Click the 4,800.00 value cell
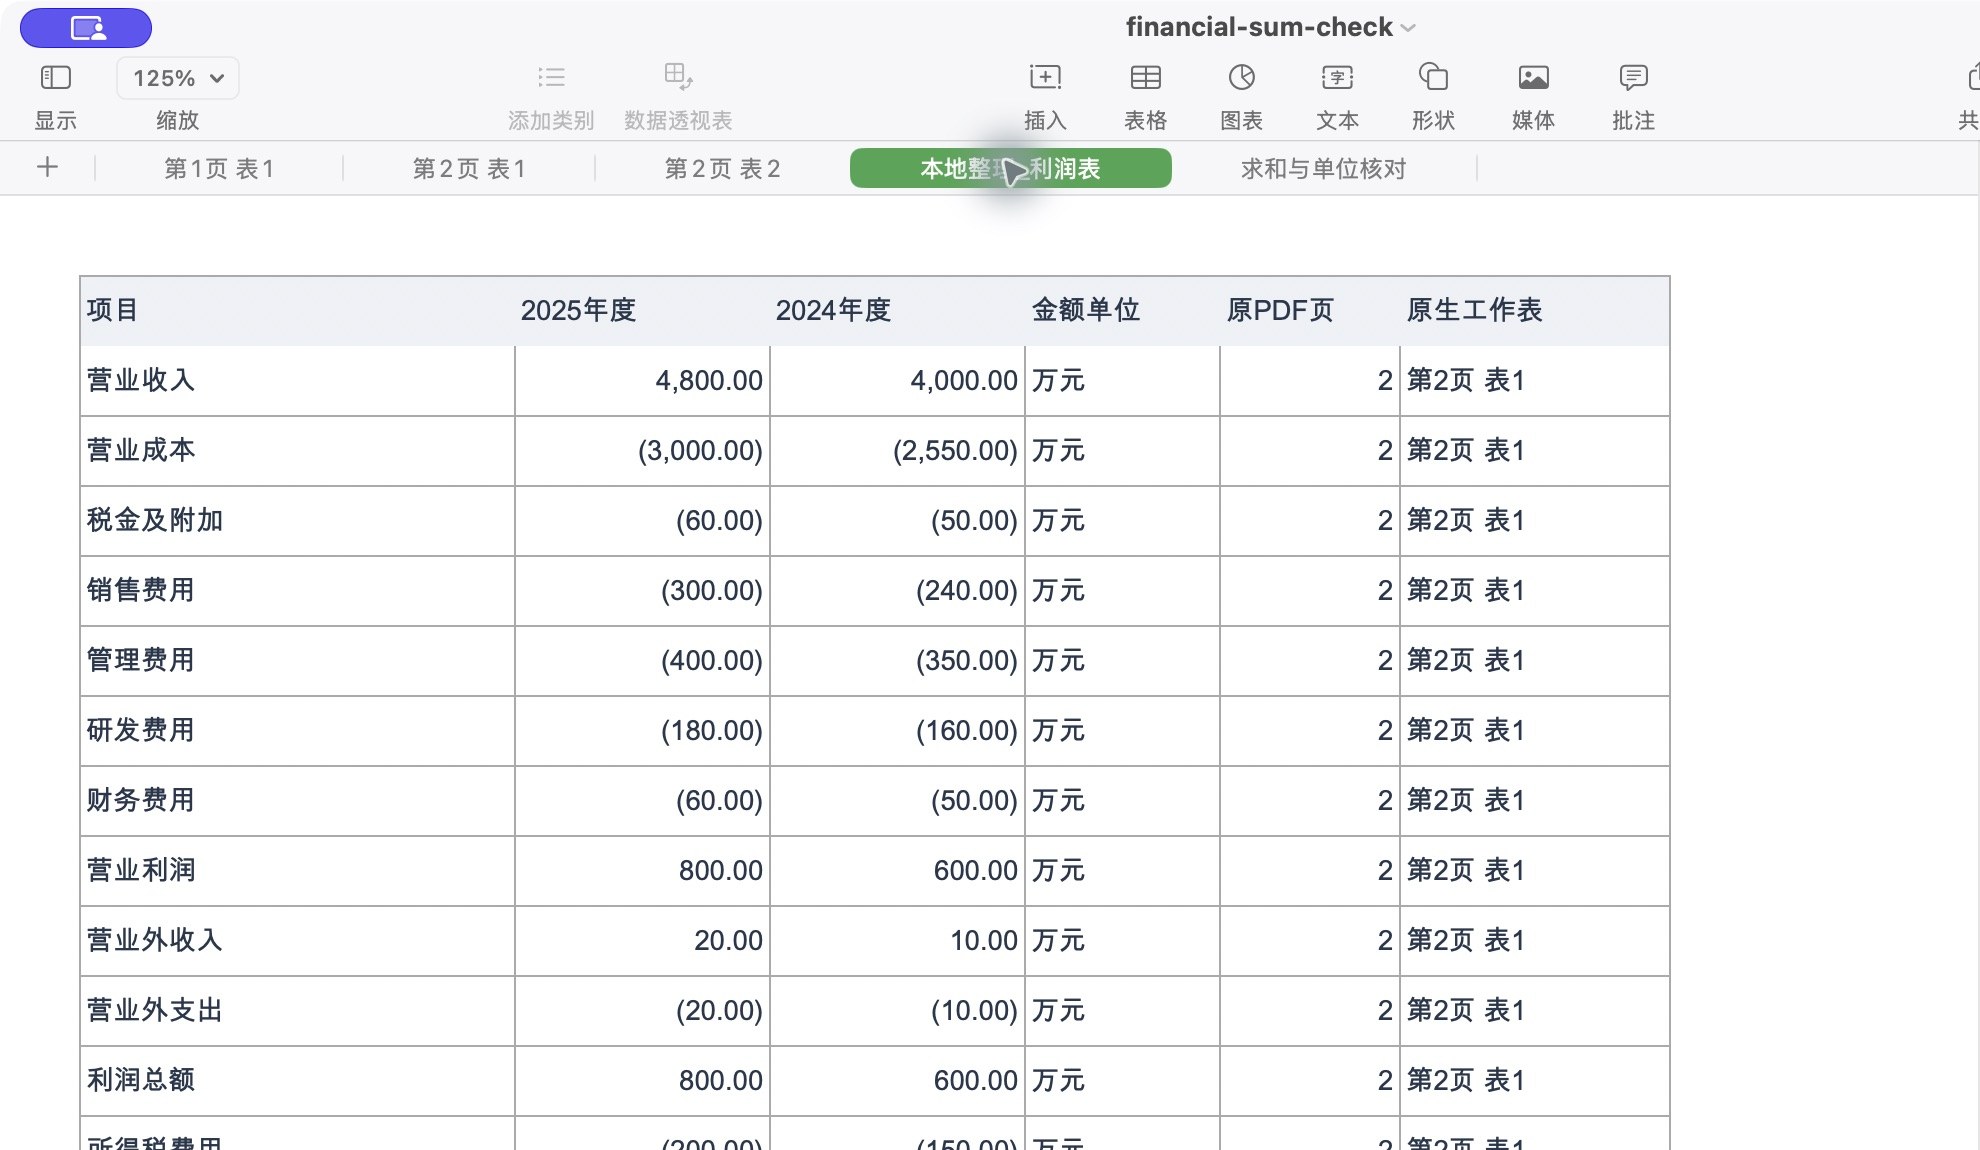The width and height of the screenshot is (1980, 1150). (x=642, y=381)
